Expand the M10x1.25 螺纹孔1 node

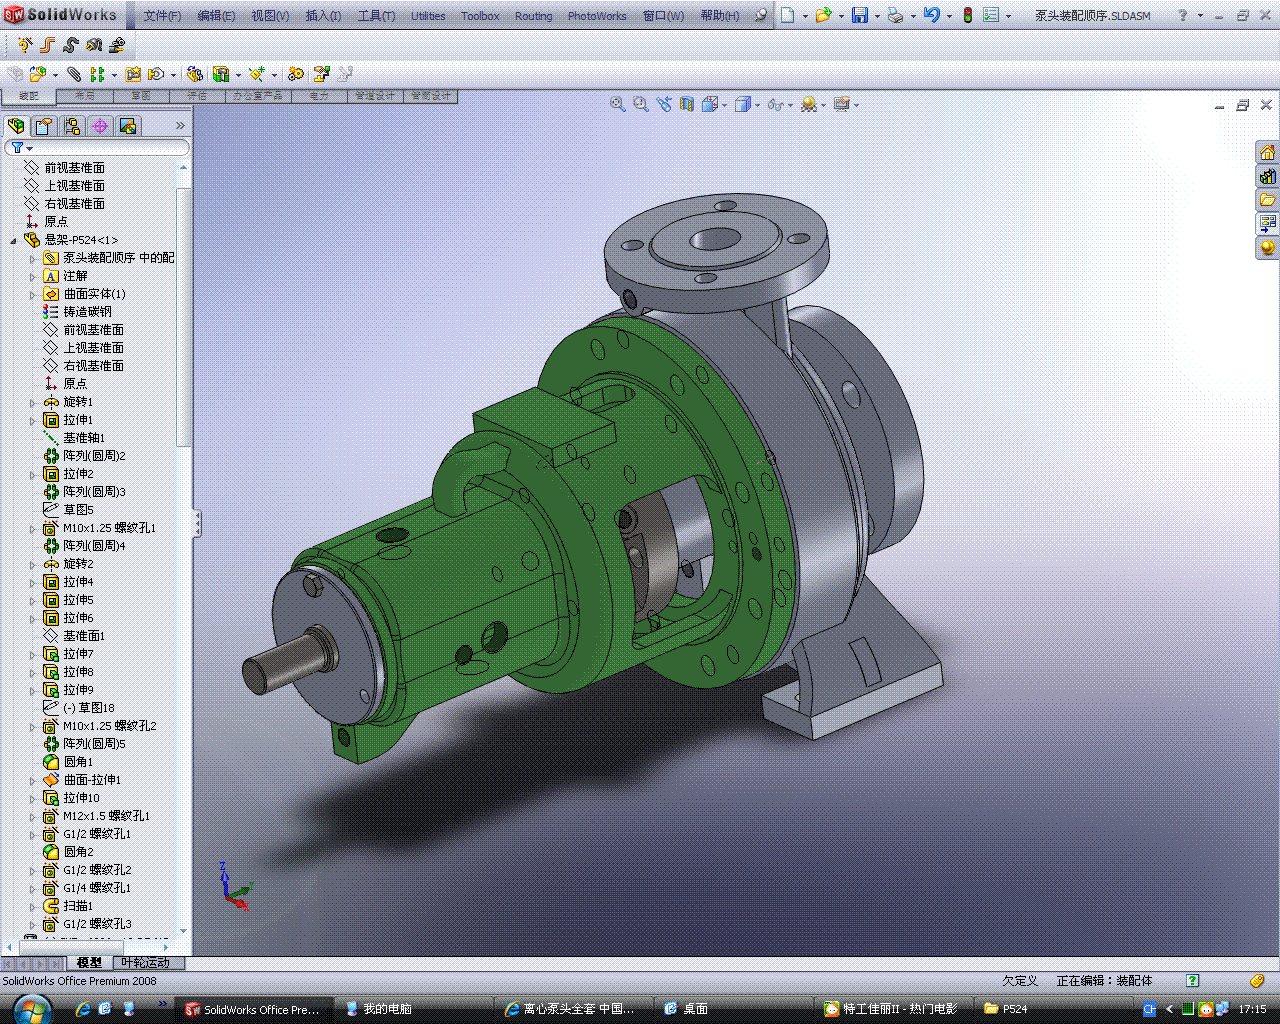click(32, 528)
